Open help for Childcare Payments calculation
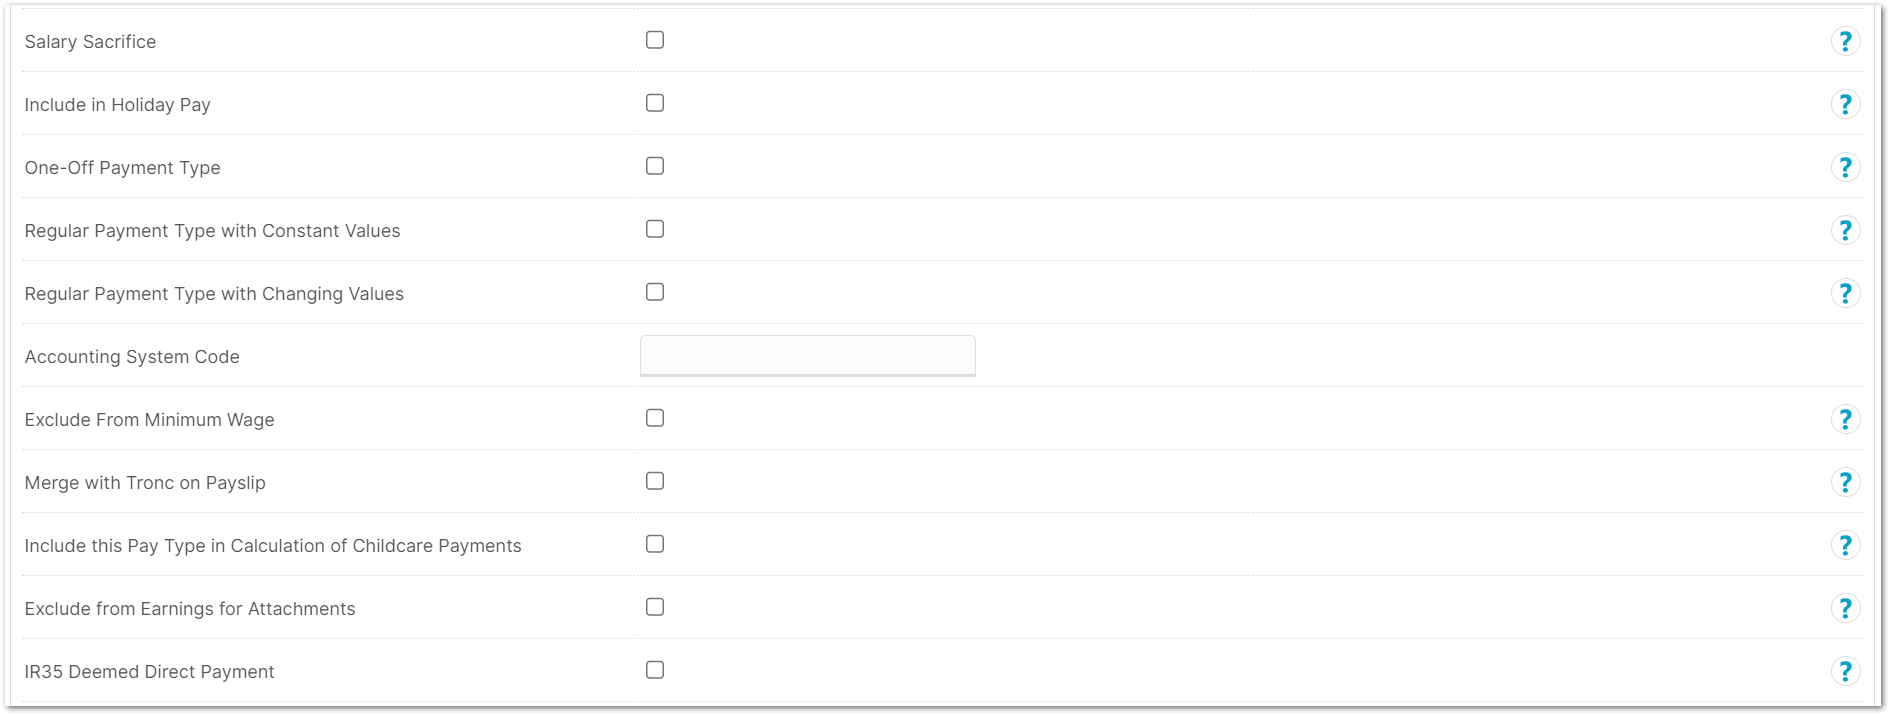The width and height of the screenshot is (1890, 715). pos(1845,546)
